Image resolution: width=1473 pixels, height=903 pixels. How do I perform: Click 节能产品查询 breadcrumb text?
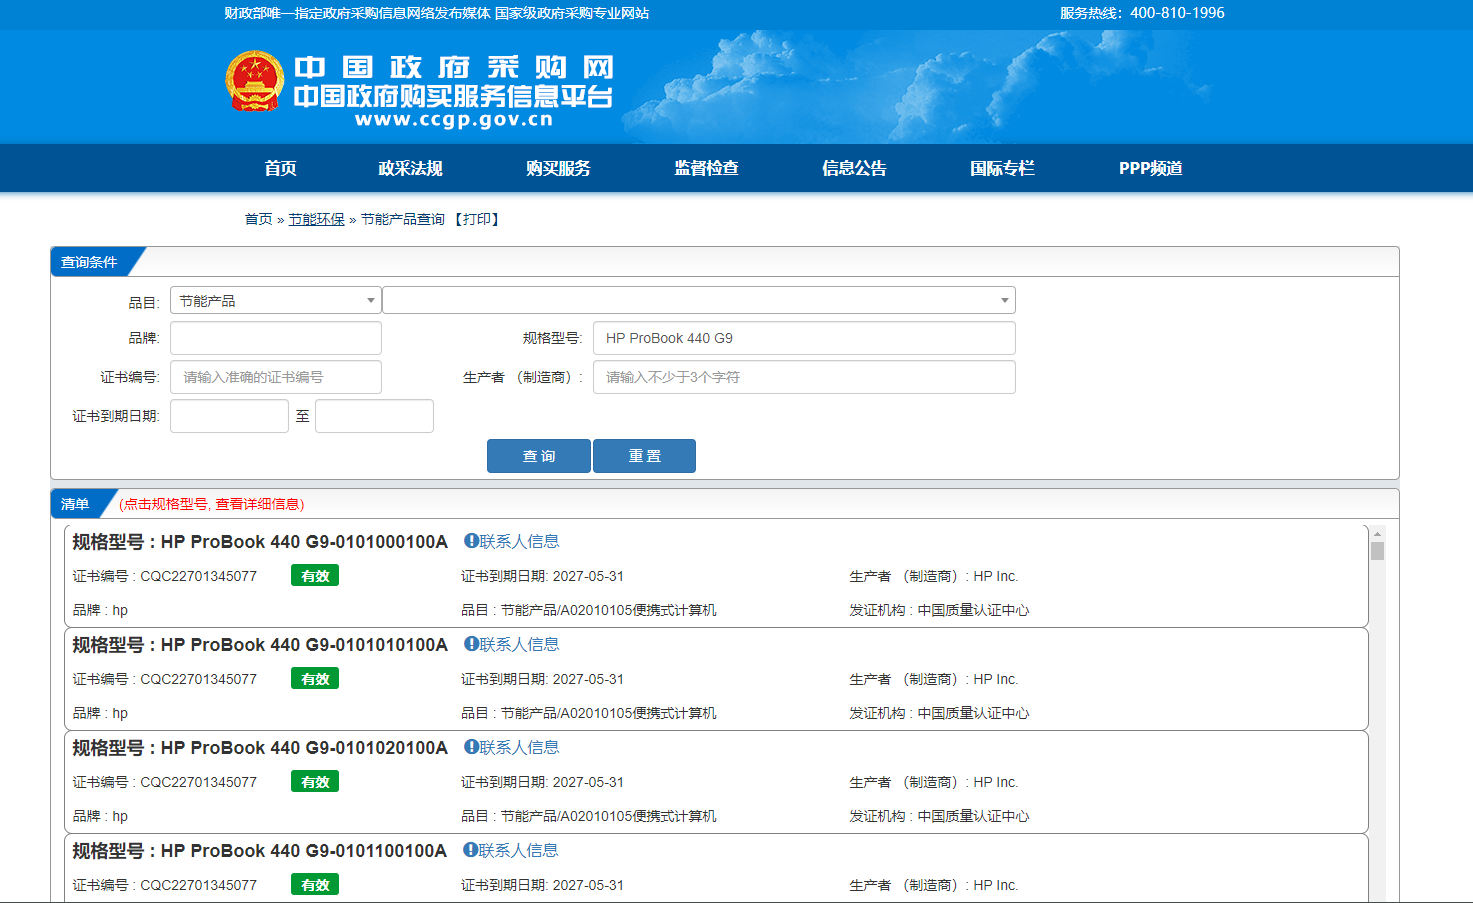[403, 219]
